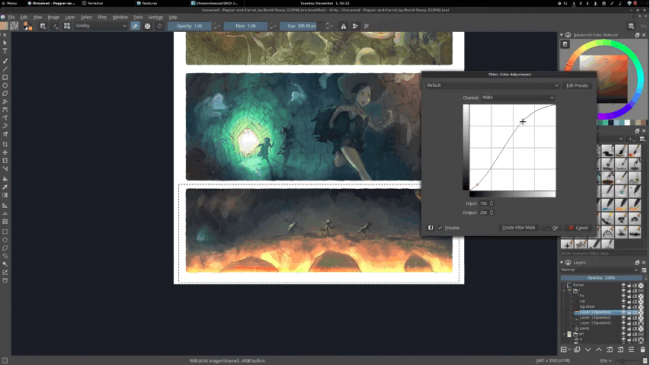650x365 pixels.
Task: Click the horizontal mirror tool icon
Action: point(343,26)
